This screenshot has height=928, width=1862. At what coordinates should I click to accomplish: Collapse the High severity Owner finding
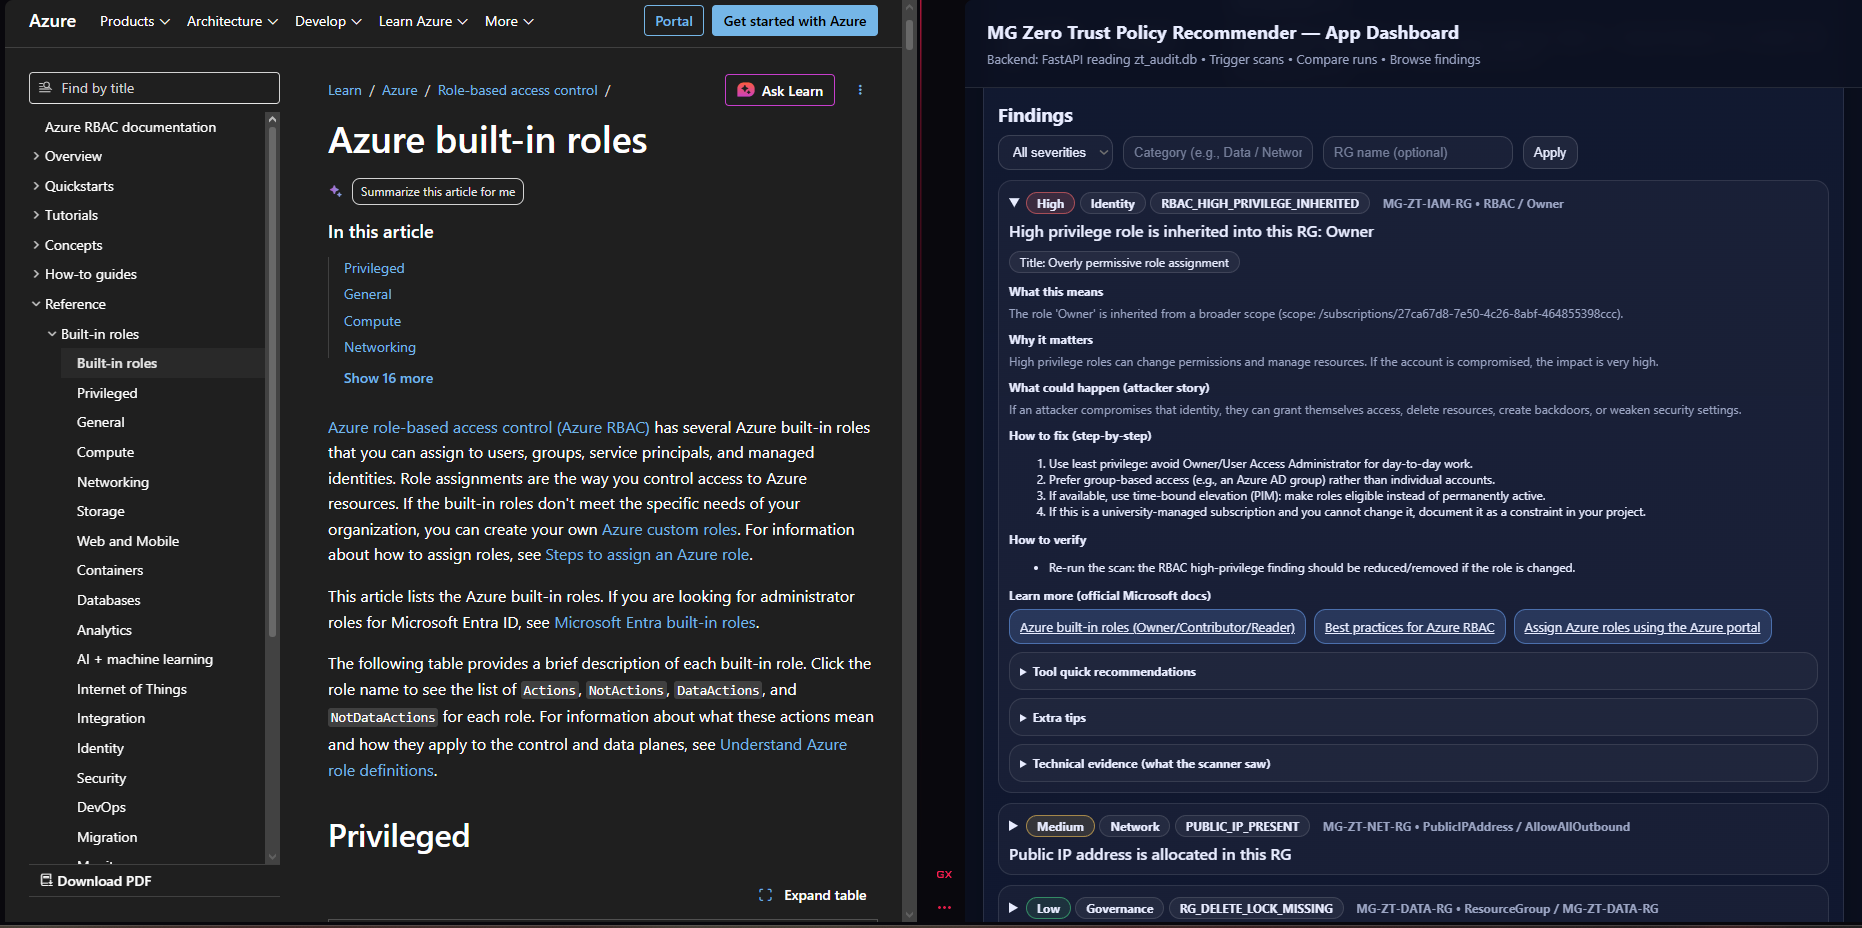point(1014,203)
